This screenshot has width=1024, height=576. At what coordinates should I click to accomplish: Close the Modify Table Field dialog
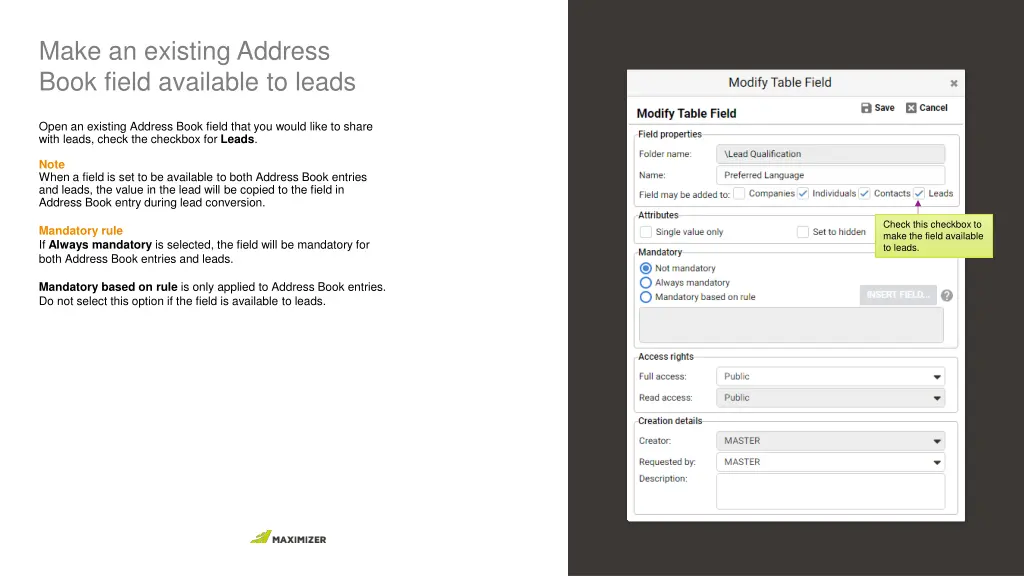click(x=953, y=83)
